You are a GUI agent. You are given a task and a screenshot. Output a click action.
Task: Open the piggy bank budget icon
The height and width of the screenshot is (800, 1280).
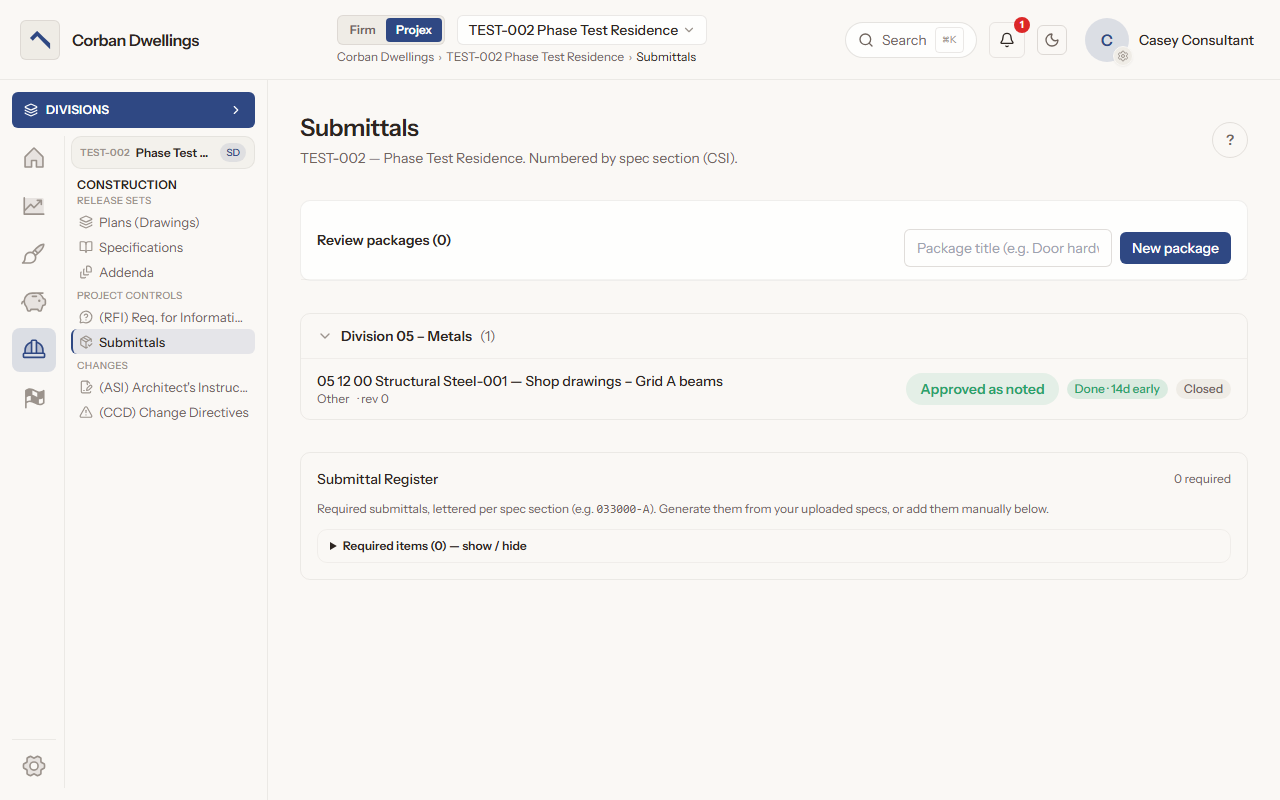click(x=34, y=302)
